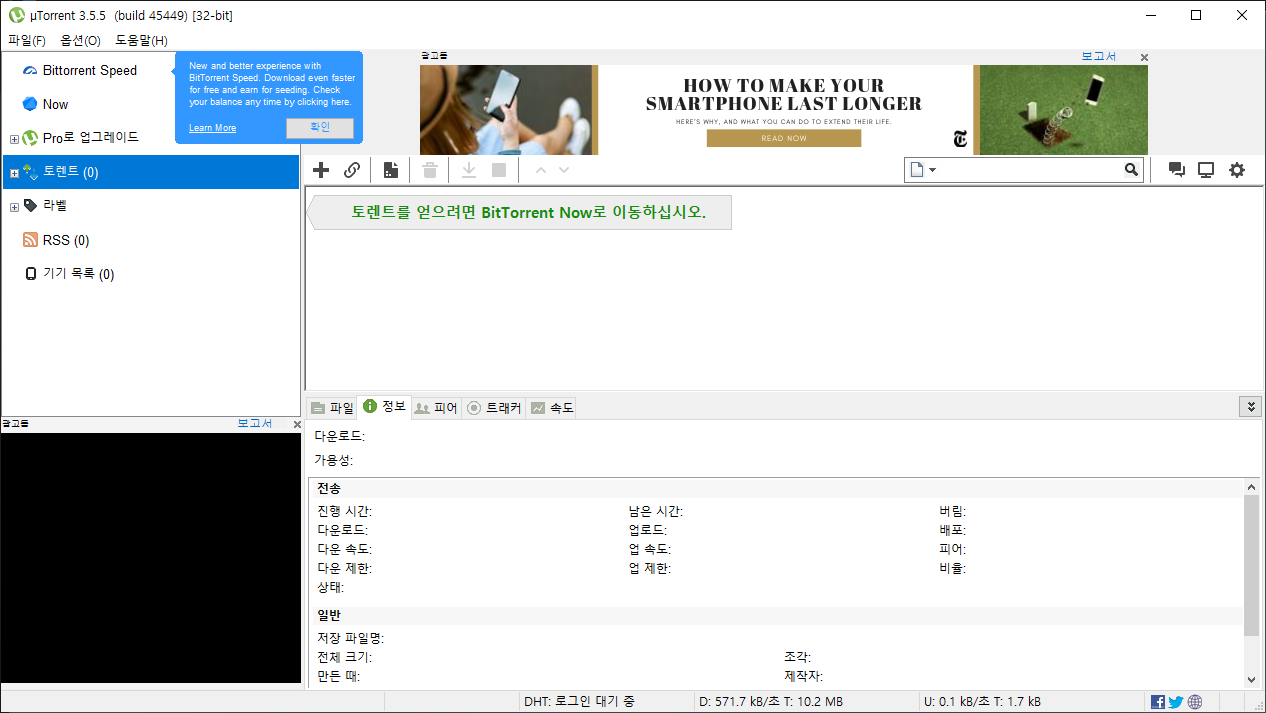Image resolution: width=1266 pixels, height=713 pixels.
Task: Click the Remove Torrent trash icon
Action: 430,170
